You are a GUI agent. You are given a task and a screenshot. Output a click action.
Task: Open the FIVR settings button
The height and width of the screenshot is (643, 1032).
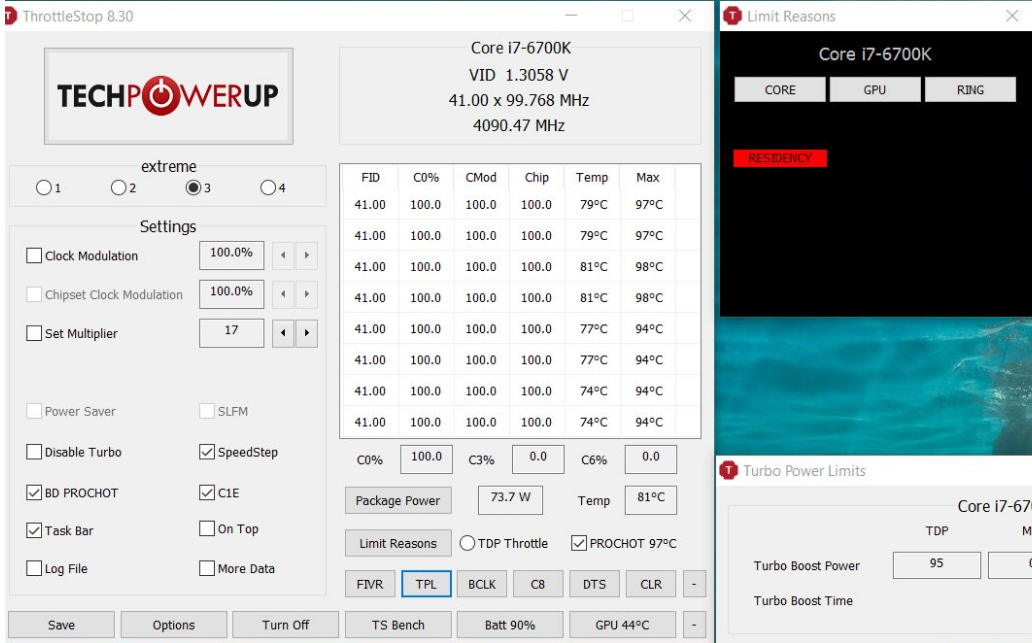tap(370, 584)
